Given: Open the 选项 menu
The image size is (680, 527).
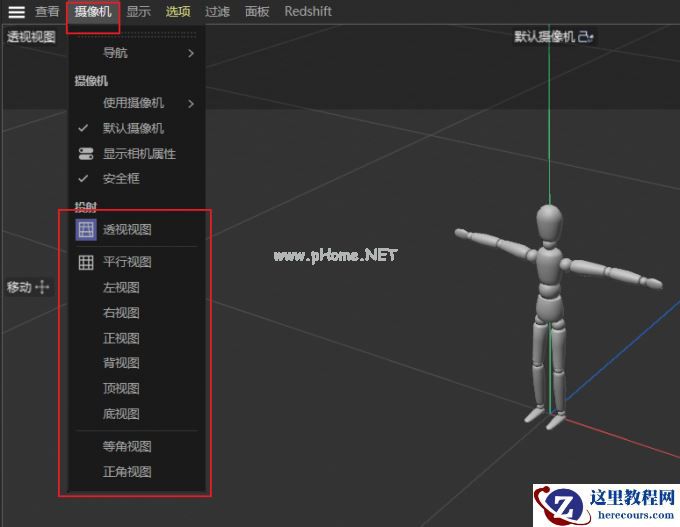Looking at the screenshot, I should coord(178,11).
